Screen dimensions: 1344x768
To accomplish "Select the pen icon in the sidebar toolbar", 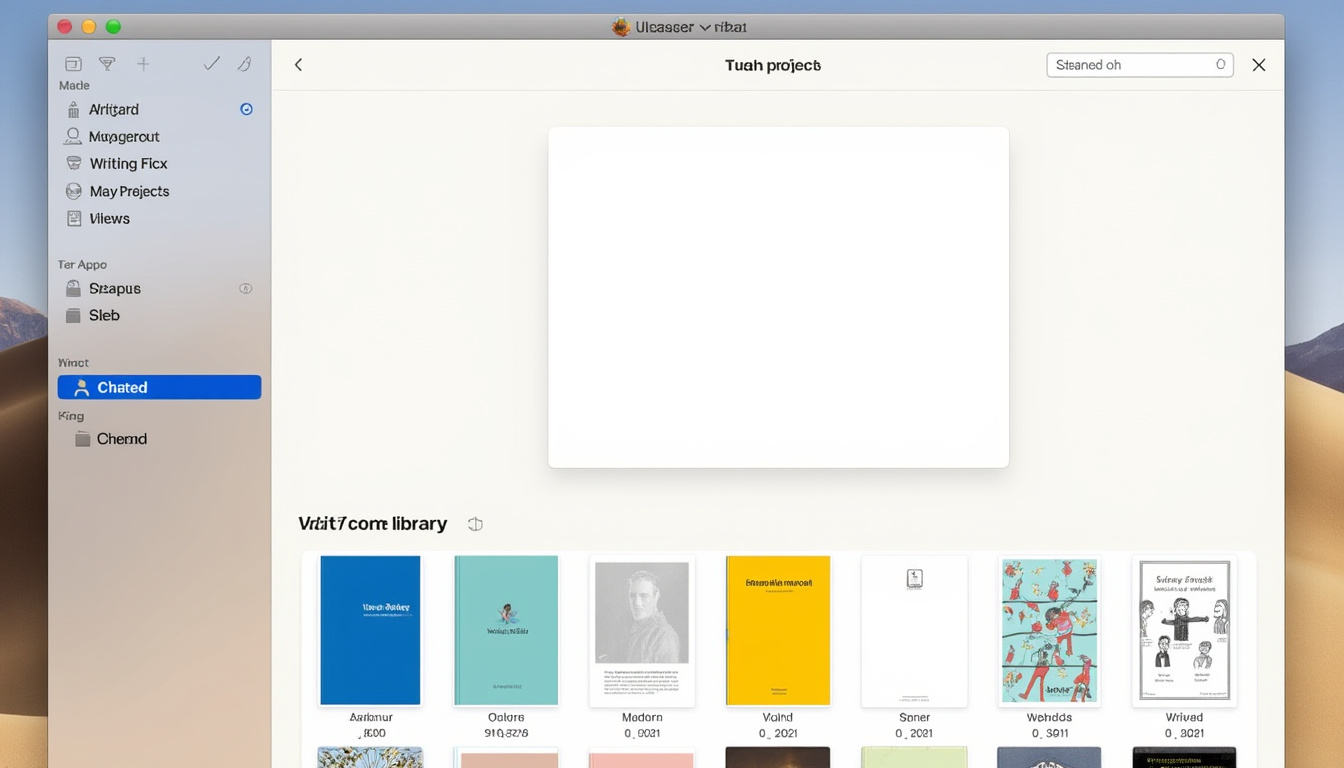I will pyautogui.click(x=244, y=62).
